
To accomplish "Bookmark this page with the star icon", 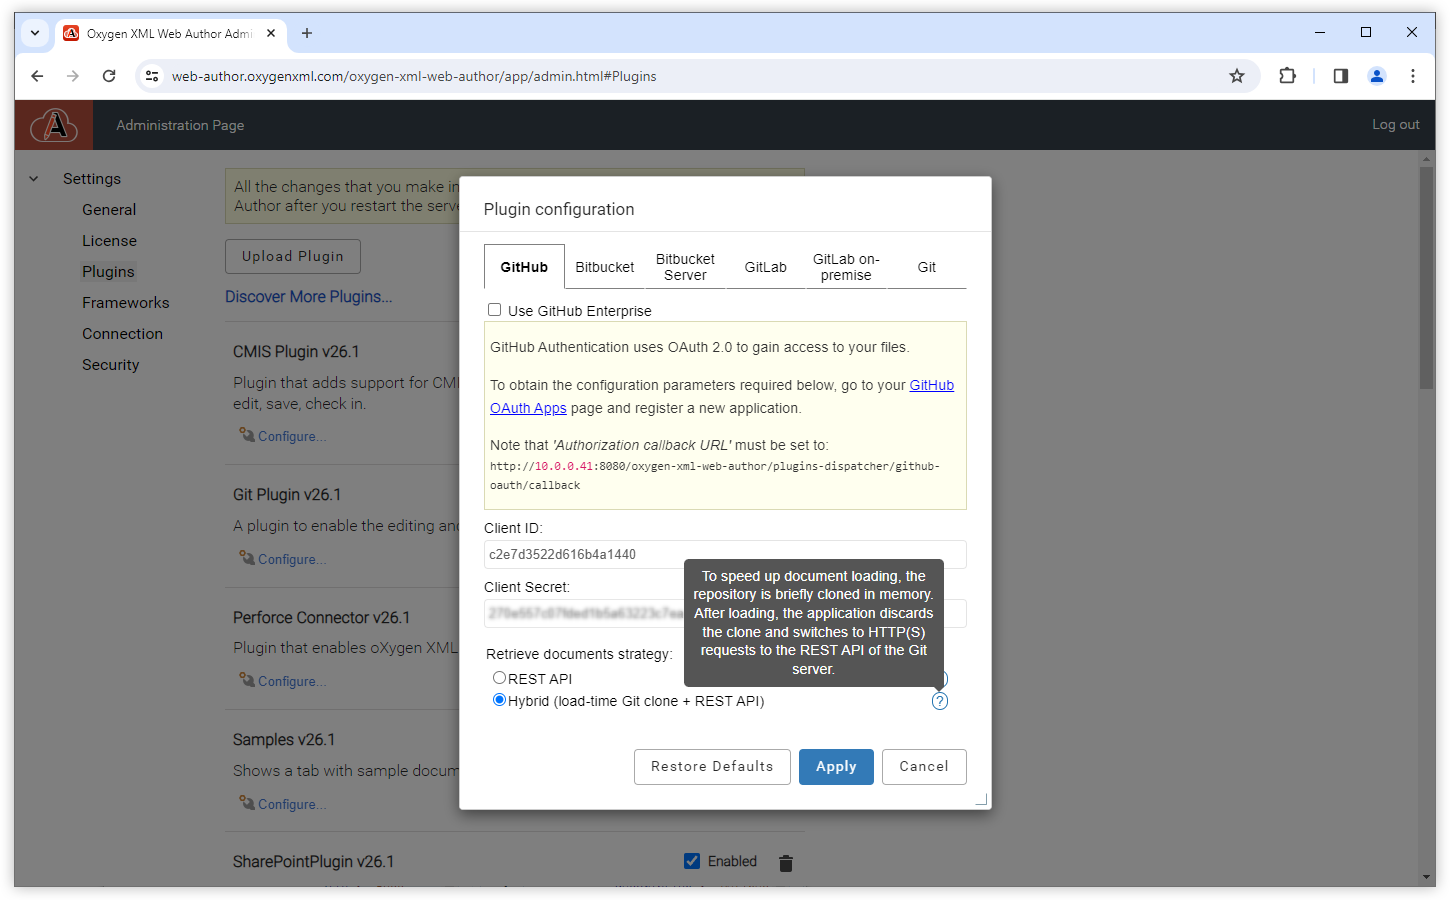I will [x=1237, y=76].
